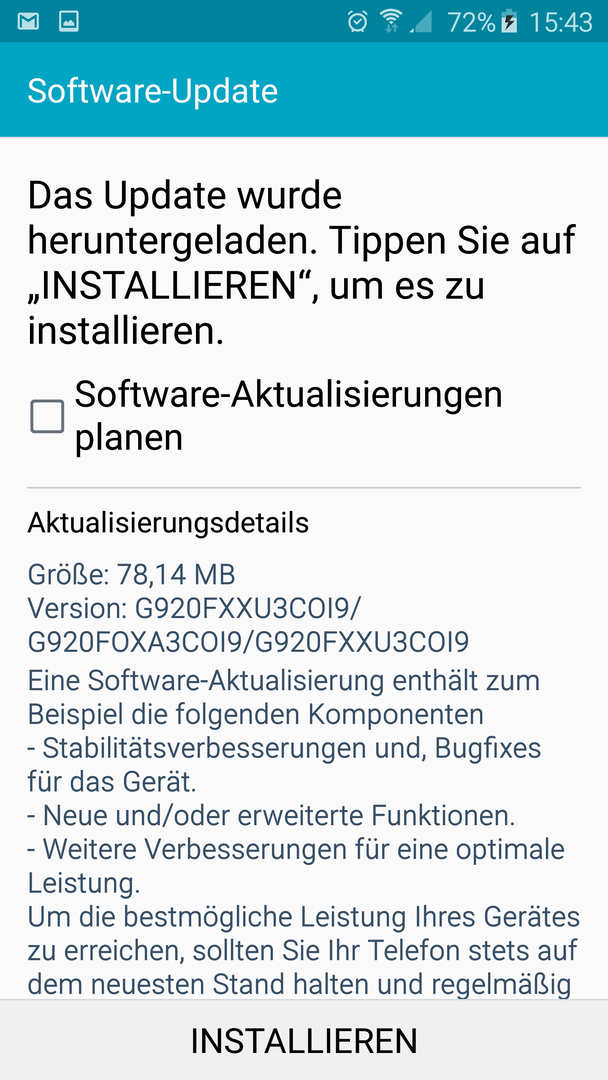Tap the Aktualisierungsdetails heading
Screen dimensions: 608x1080
168,523
